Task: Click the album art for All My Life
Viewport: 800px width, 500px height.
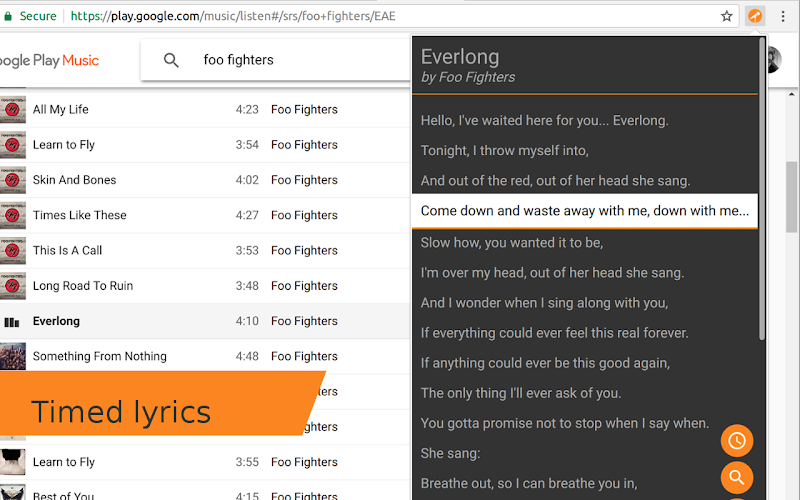Action: coord(13,109)
